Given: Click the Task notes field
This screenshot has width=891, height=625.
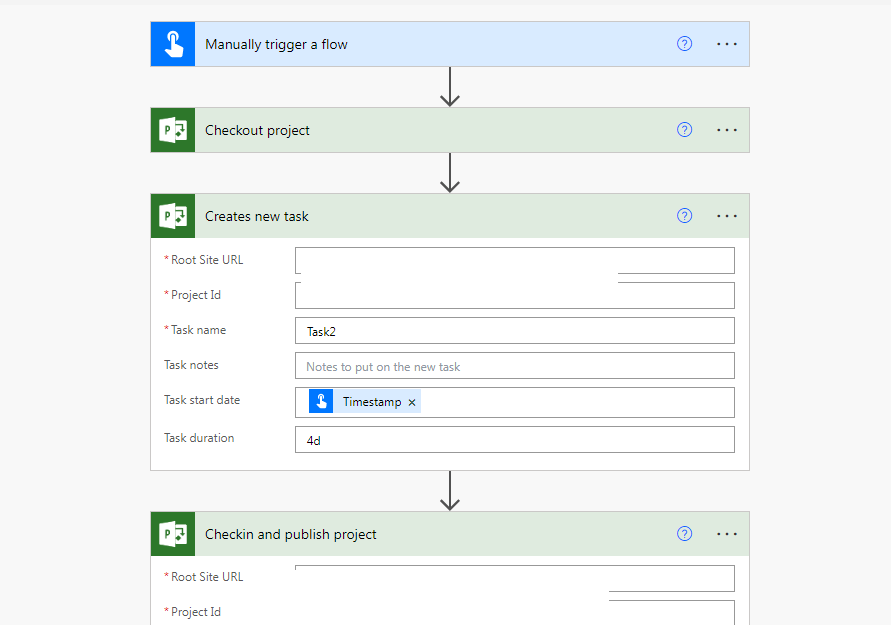Looking at the screenshot, I should (514, 366).
